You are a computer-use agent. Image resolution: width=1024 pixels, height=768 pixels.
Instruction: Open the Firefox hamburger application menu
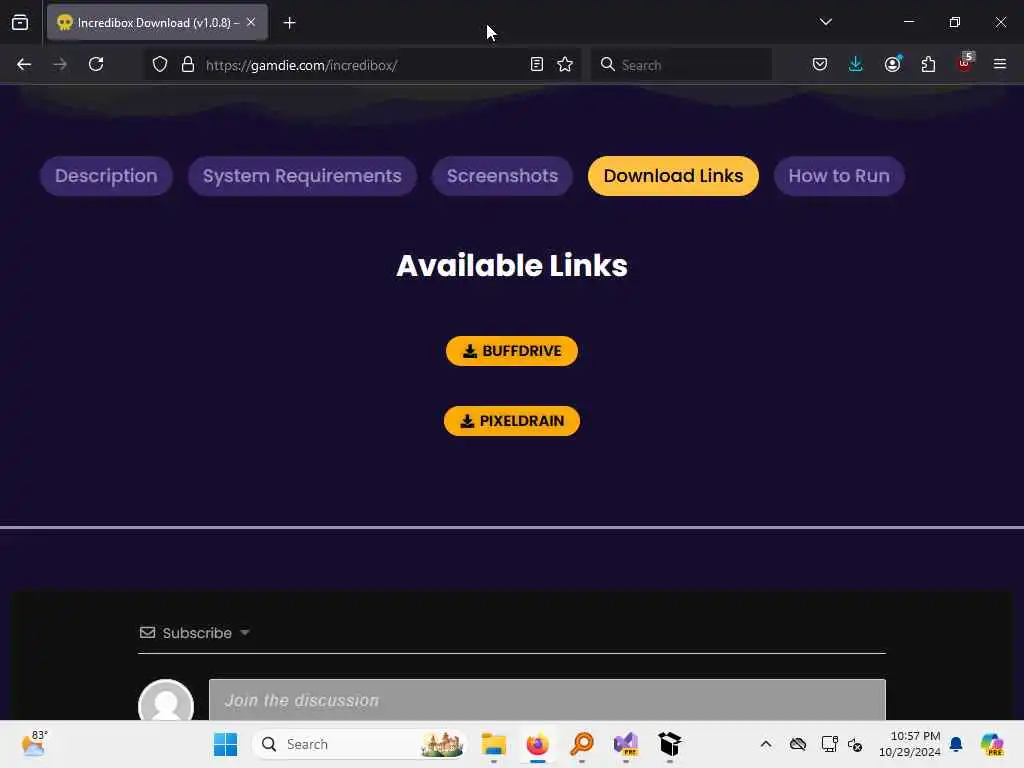click(x=1000, y=64)
